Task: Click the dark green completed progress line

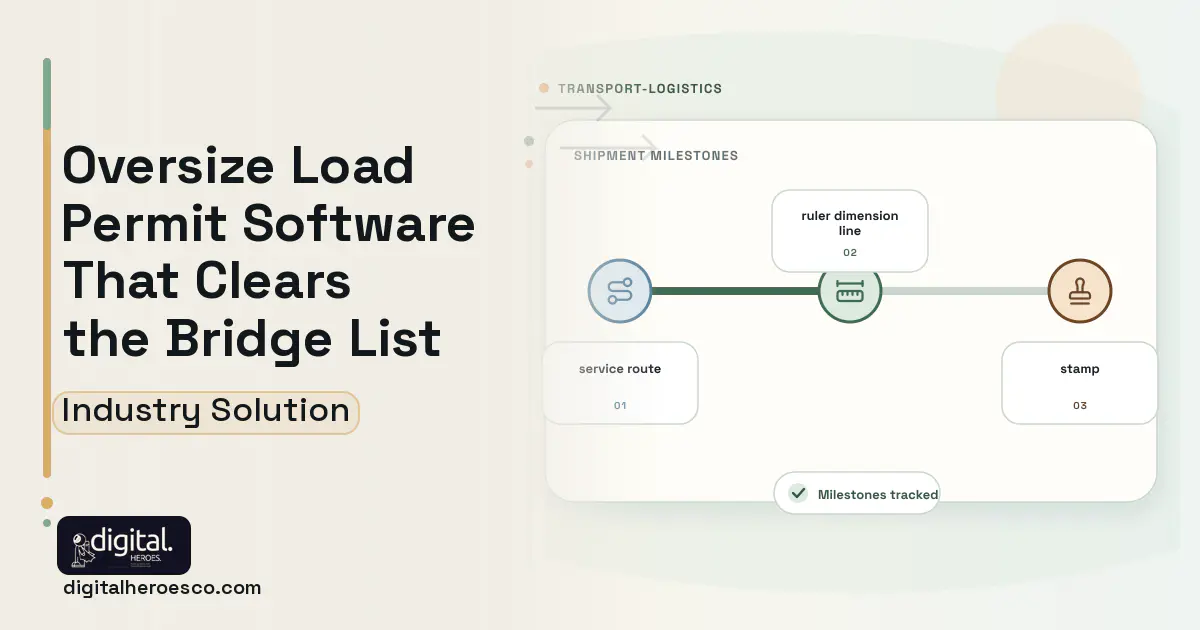Action: [735, 291]
